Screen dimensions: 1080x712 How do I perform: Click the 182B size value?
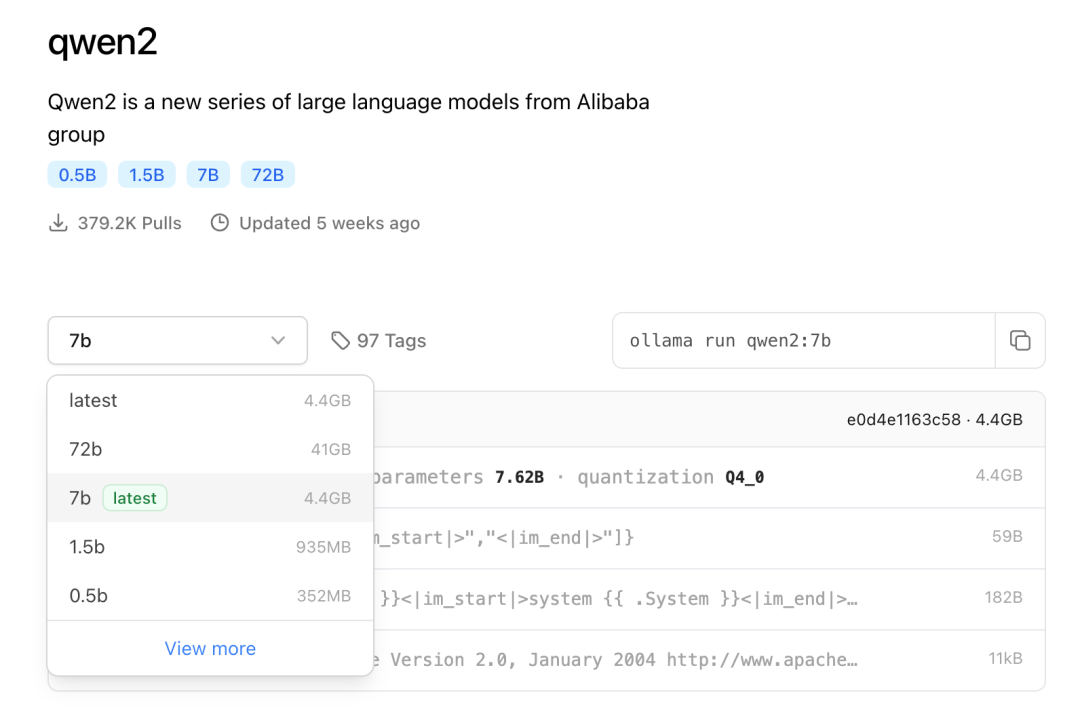coord(1004,597)
